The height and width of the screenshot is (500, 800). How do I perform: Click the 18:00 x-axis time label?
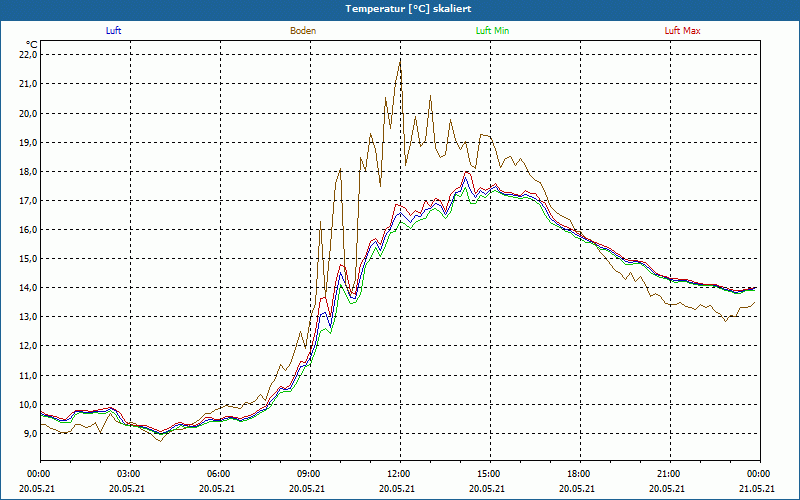coord(580,474)
